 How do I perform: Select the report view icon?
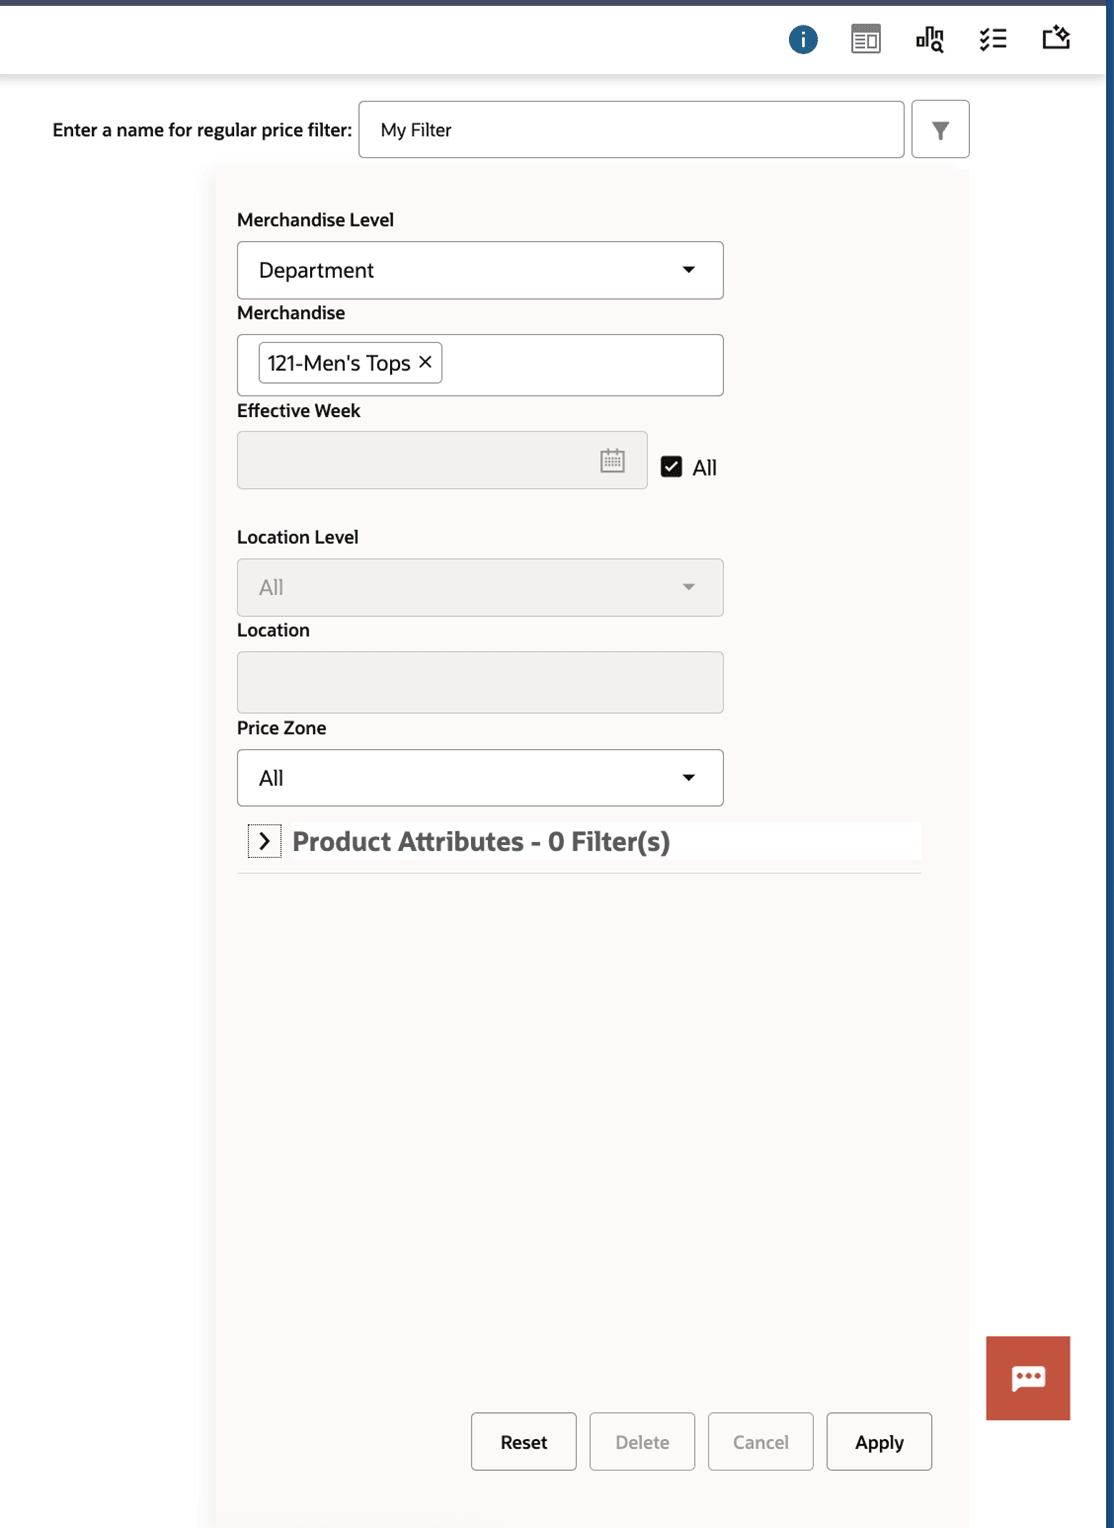coord(865,39)
